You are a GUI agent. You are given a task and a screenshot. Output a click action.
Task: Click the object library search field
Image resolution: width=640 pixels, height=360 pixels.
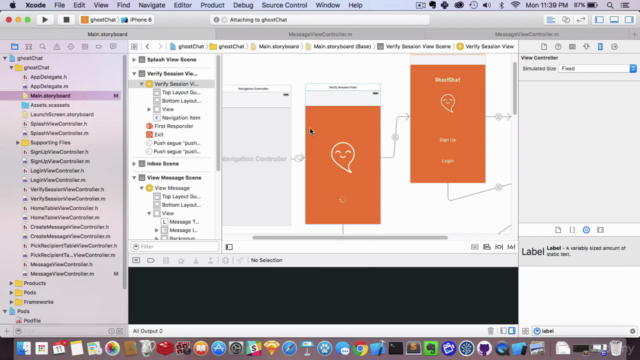tap(585, 331)
